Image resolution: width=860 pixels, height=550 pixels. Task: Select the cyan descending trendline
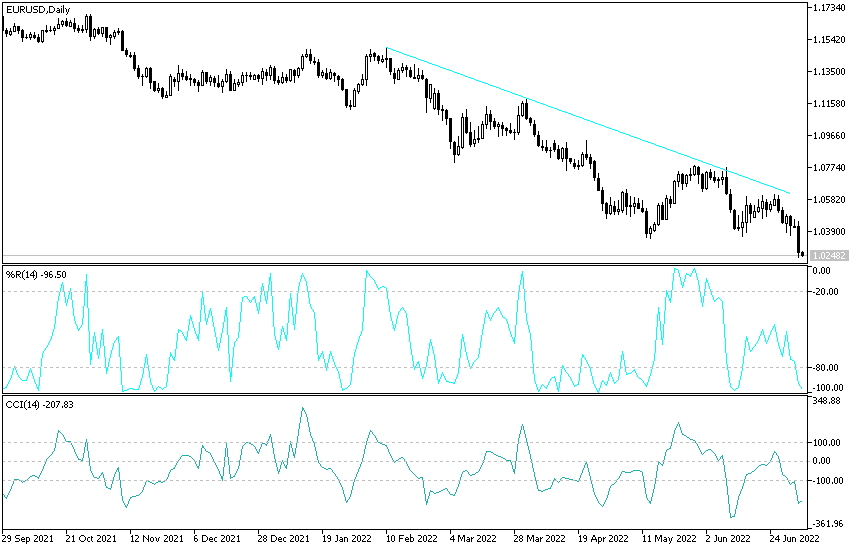(x=588, y=121)
